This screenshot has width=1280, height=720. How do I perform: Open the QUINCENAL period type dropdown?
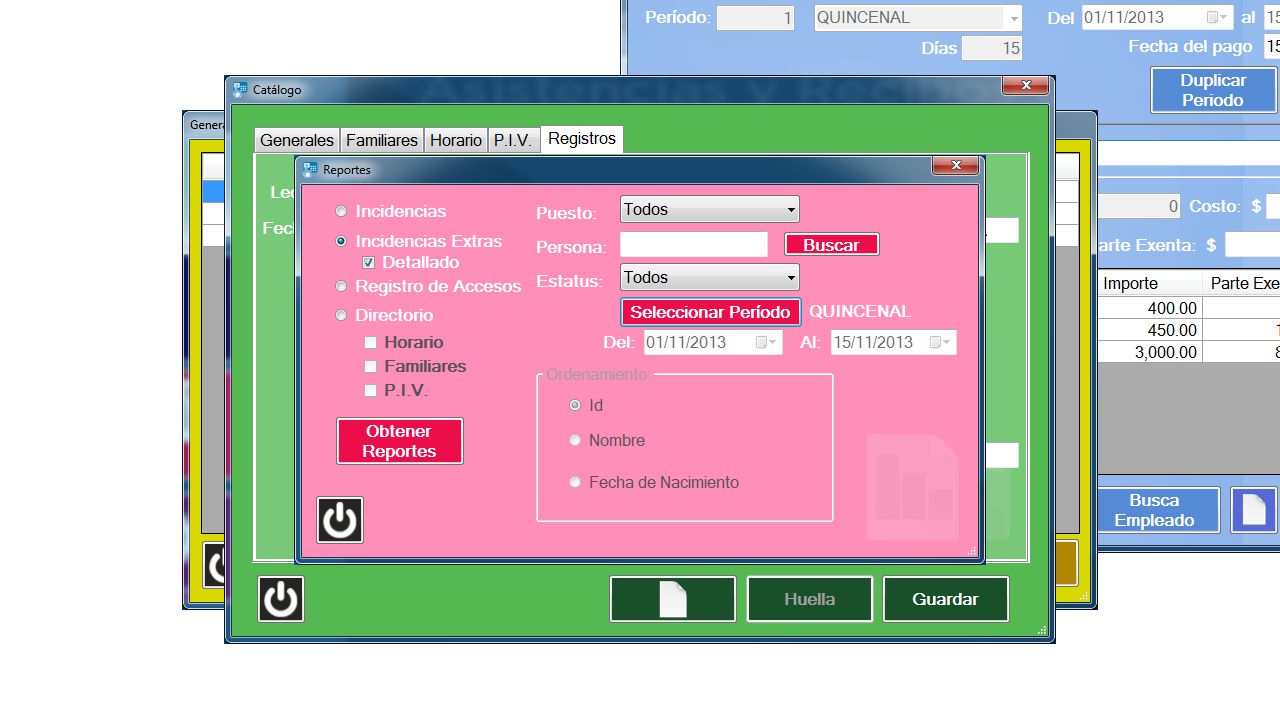click(918, 18)
